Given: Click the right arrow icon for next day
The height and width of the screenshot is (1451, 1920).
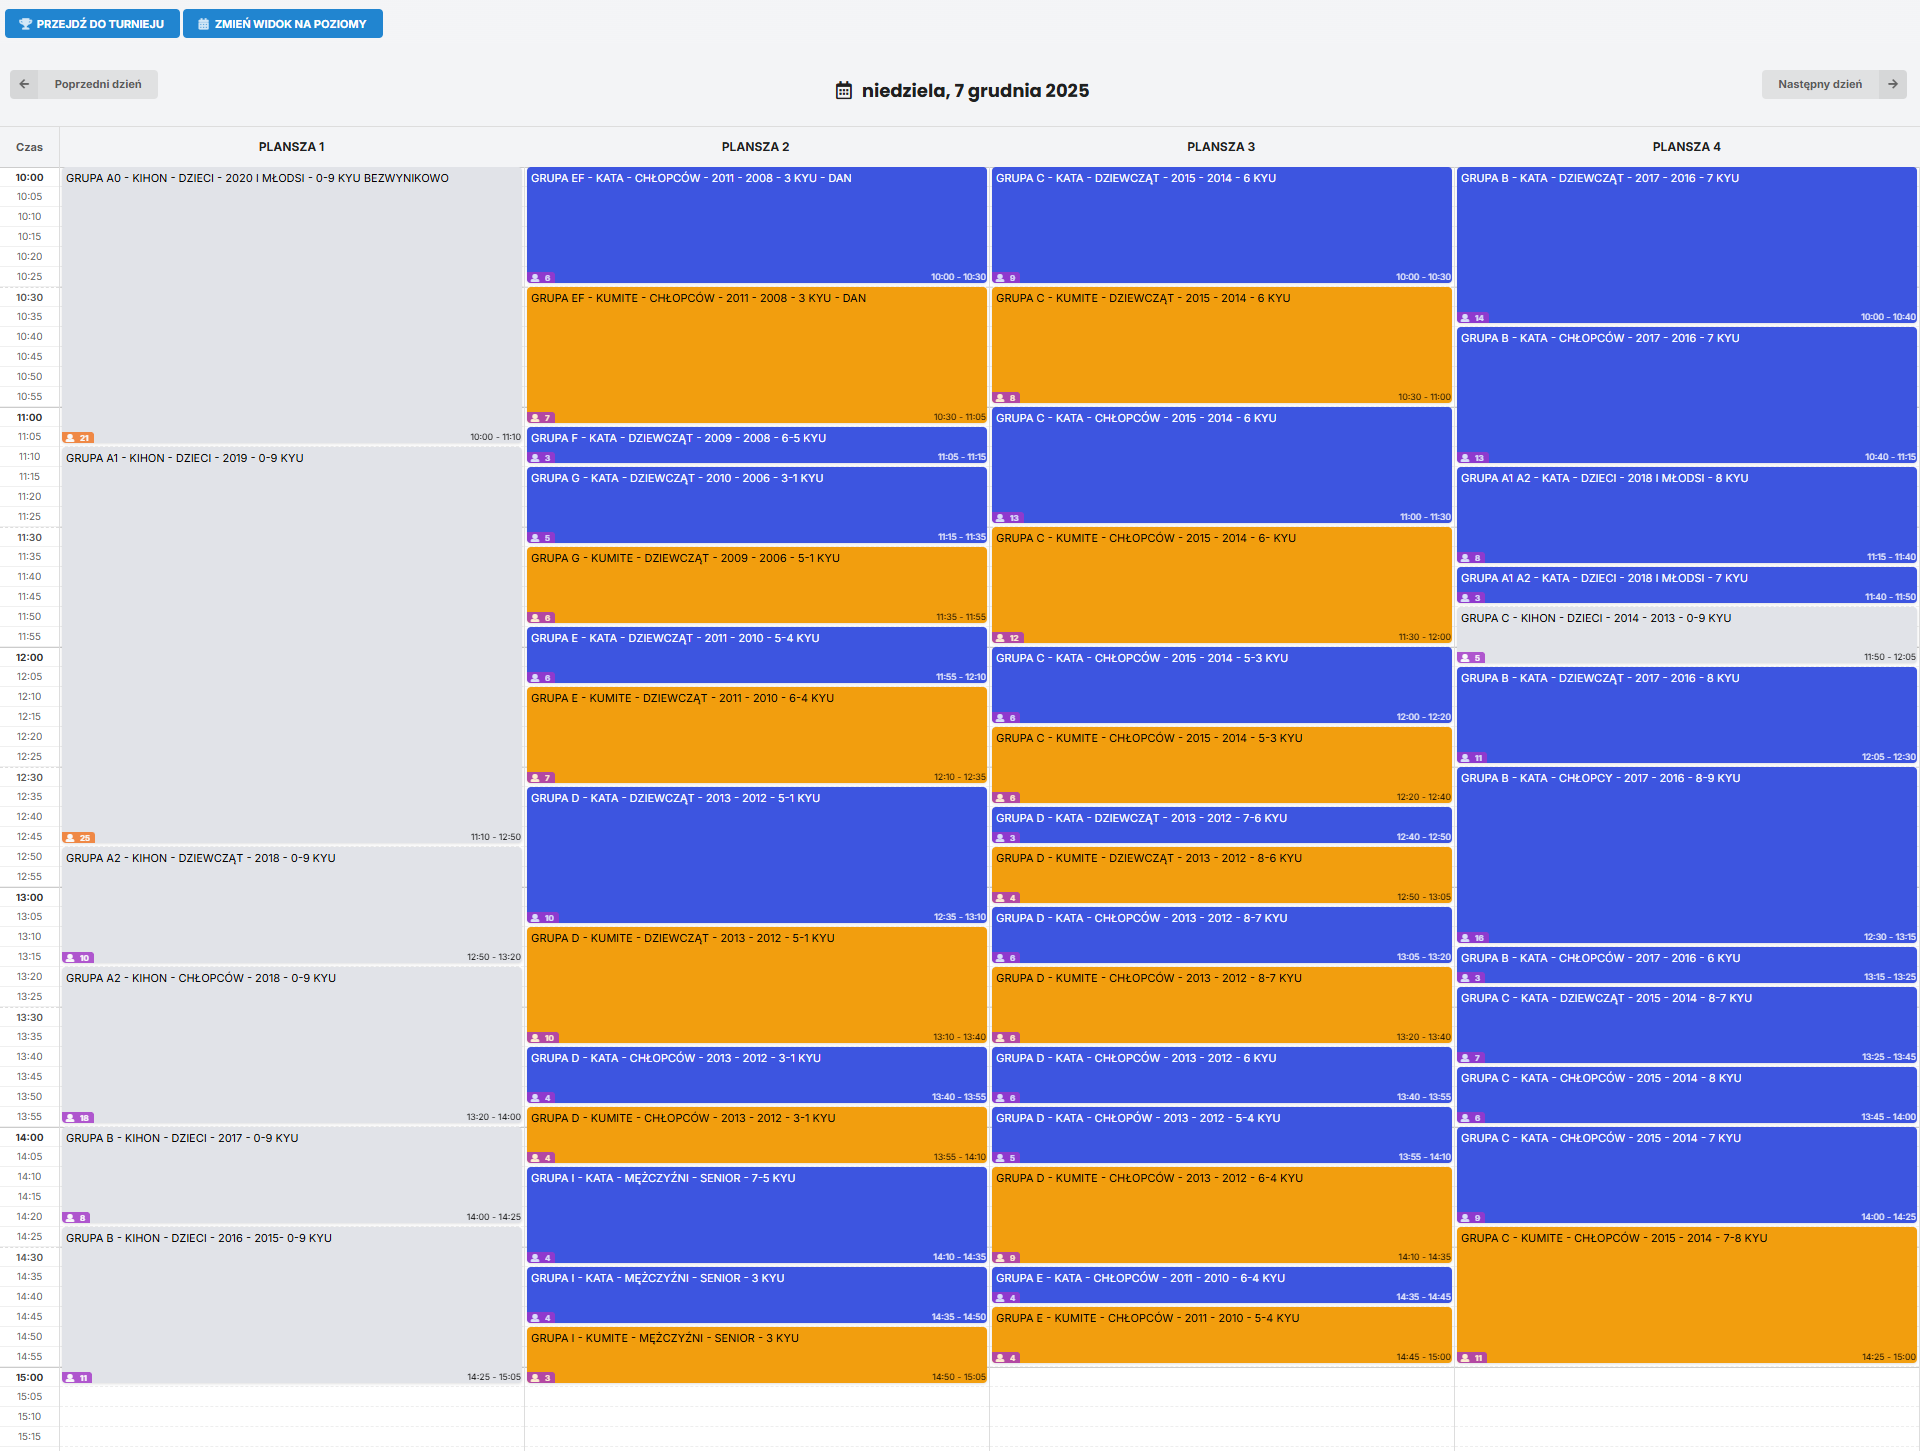Looking at the screenshot, I should [1892, 84].
